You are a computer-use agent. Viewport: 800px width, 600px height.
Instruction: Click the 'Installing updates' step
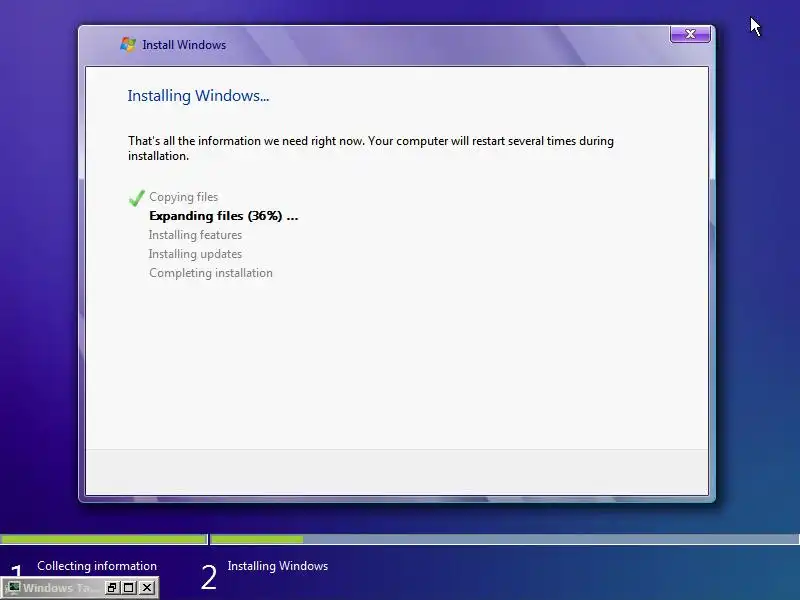tap(195, 254)
